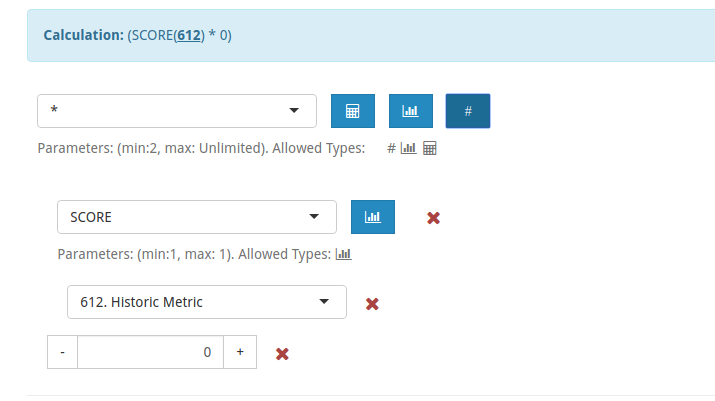Follow the 612 link in Calculation

coord(189,35)
